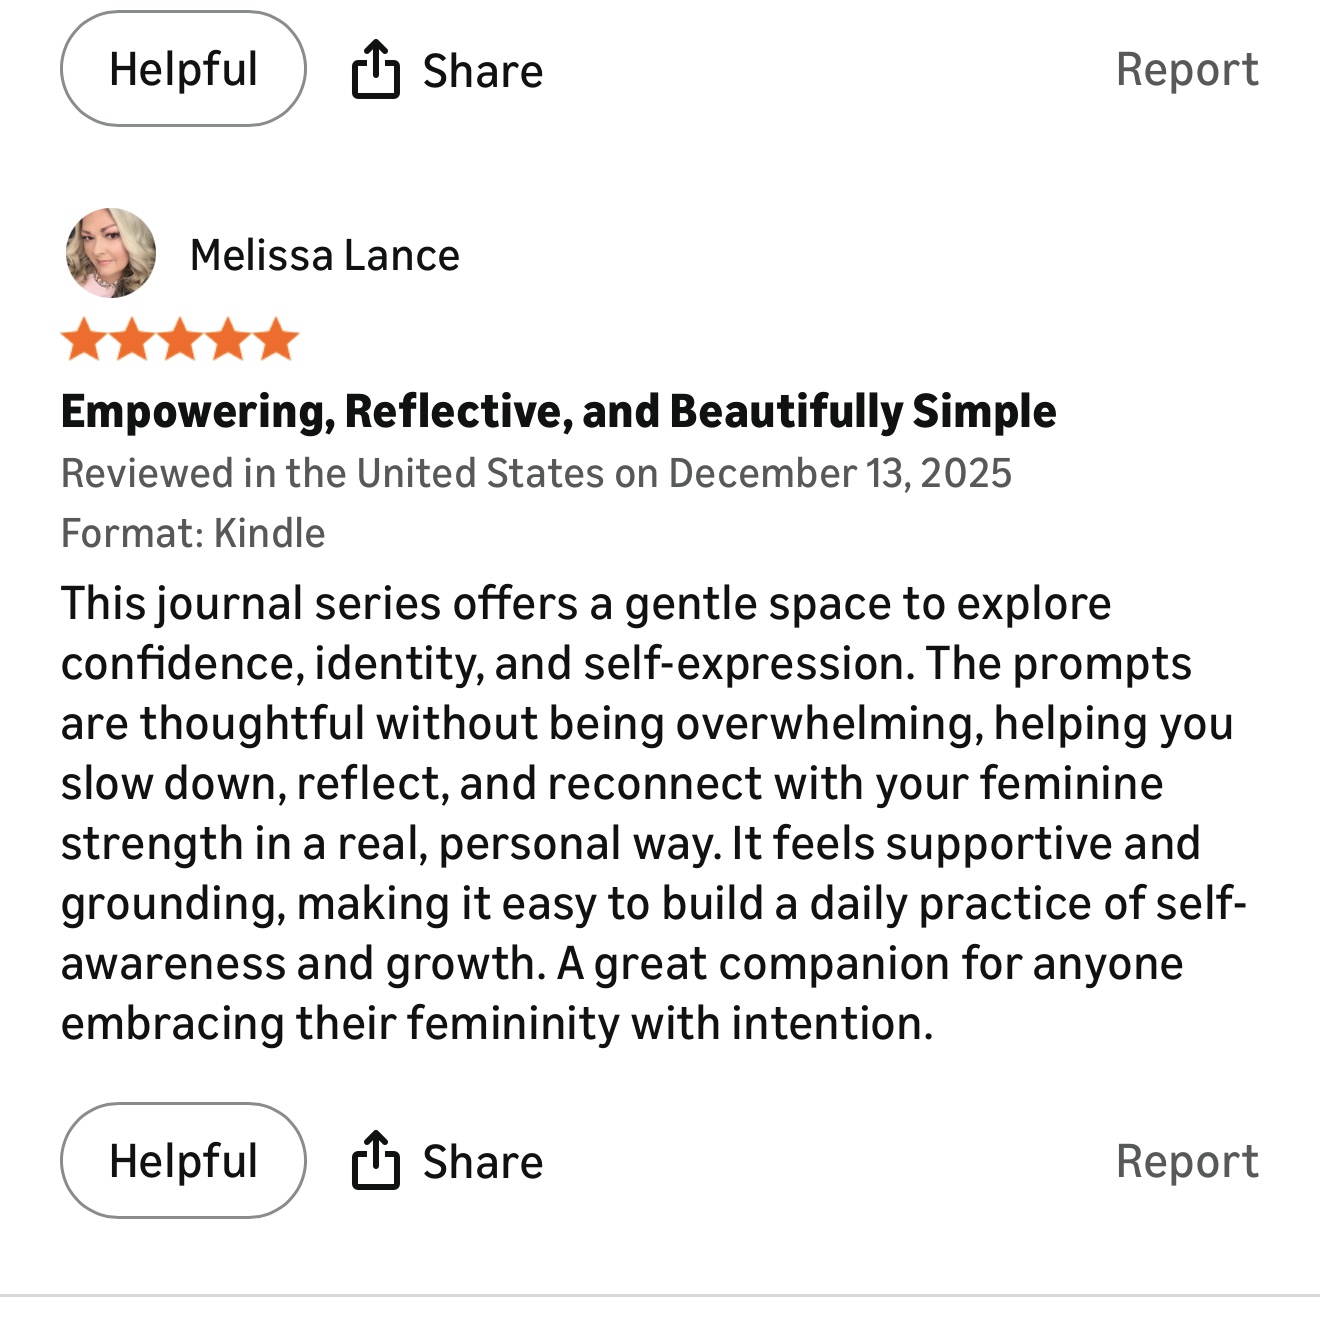Tap the Share label at the top

tap(482, 71)
